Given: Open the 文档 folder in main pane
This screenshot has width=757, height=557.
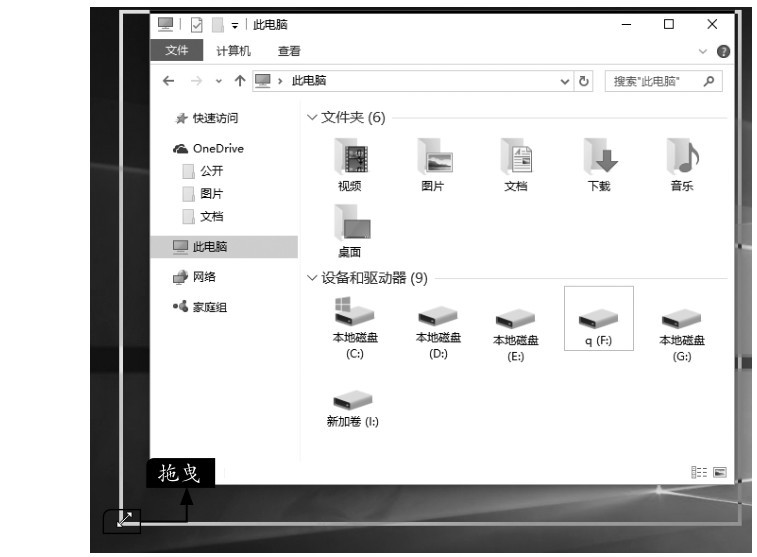Looking at the screenshot, I should pos(516,166).
